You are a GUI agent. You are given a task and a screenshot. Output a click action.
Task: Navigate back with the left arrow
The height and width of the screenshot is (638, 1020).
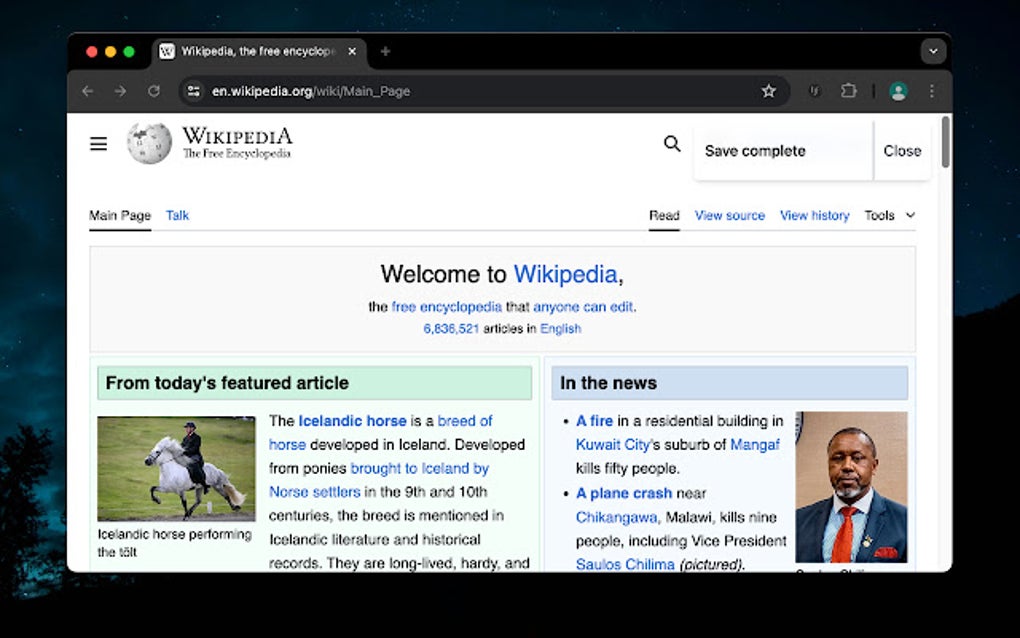pos(87,91)
